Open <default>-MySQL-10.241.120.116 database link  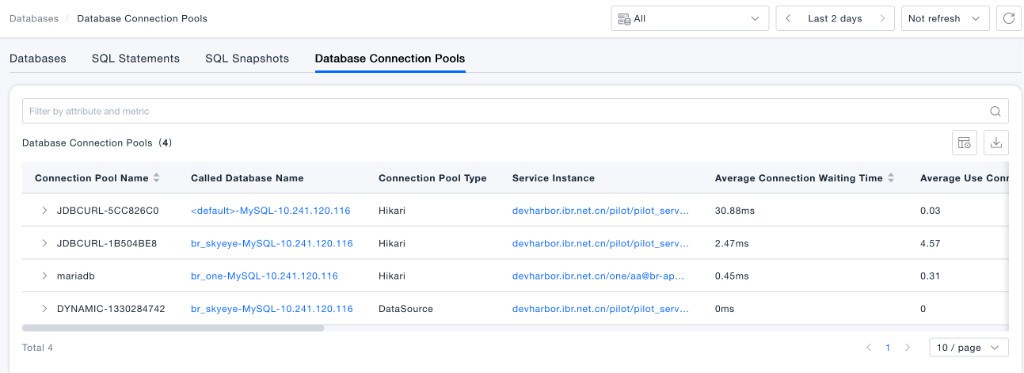pyautogui.click(x=270, y=210)
